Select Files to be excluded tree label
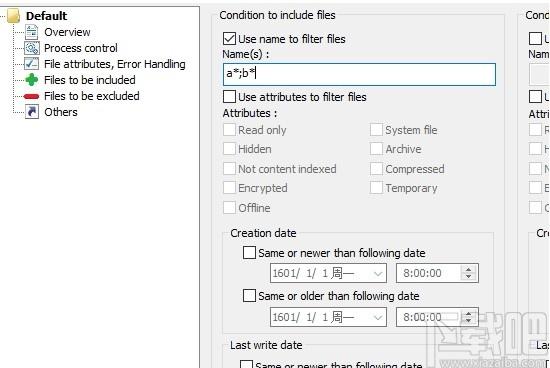This screenshot has width=550, height=368. pyautogui.click(x=92, y=96)
